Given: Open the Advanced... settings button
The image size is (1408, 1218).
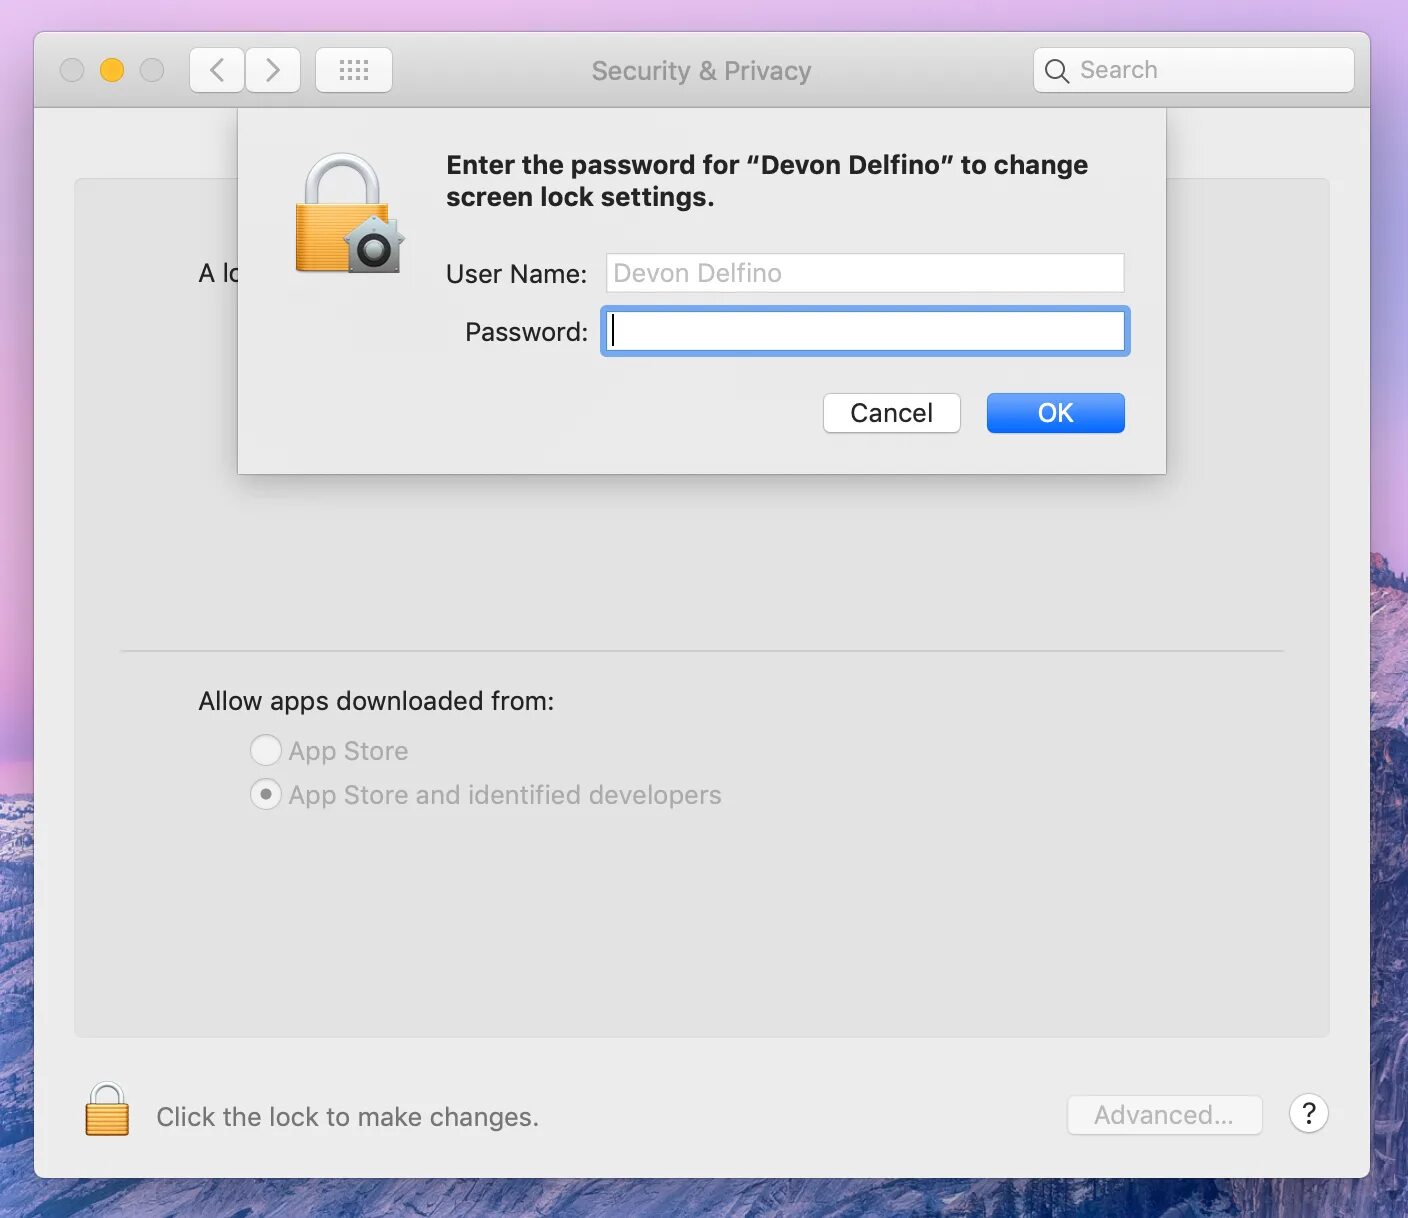Looking at the screenshot, I should coord(1164,1115).
